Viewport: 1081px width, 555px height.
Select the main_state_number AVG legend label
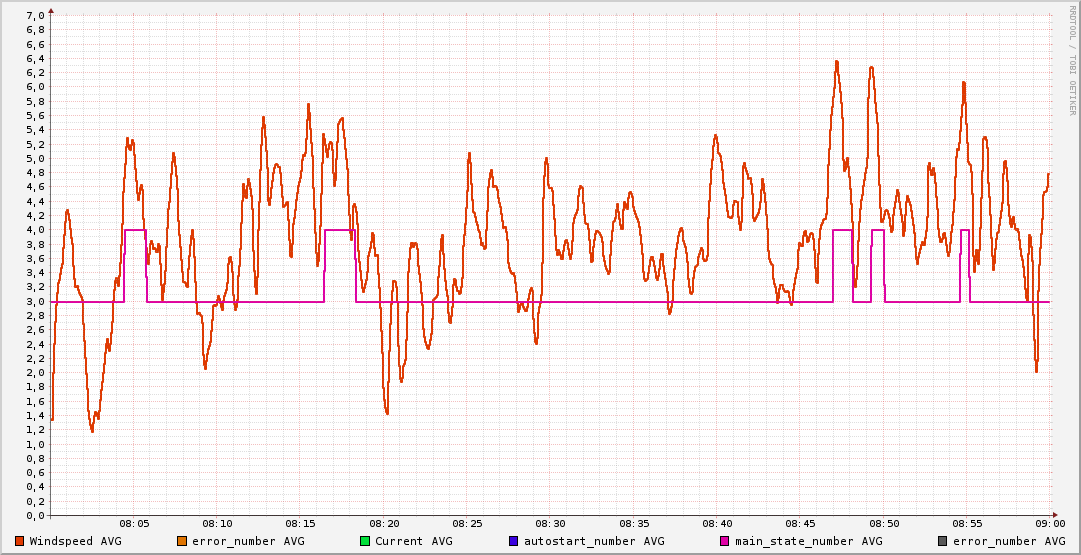click(809, 541)
